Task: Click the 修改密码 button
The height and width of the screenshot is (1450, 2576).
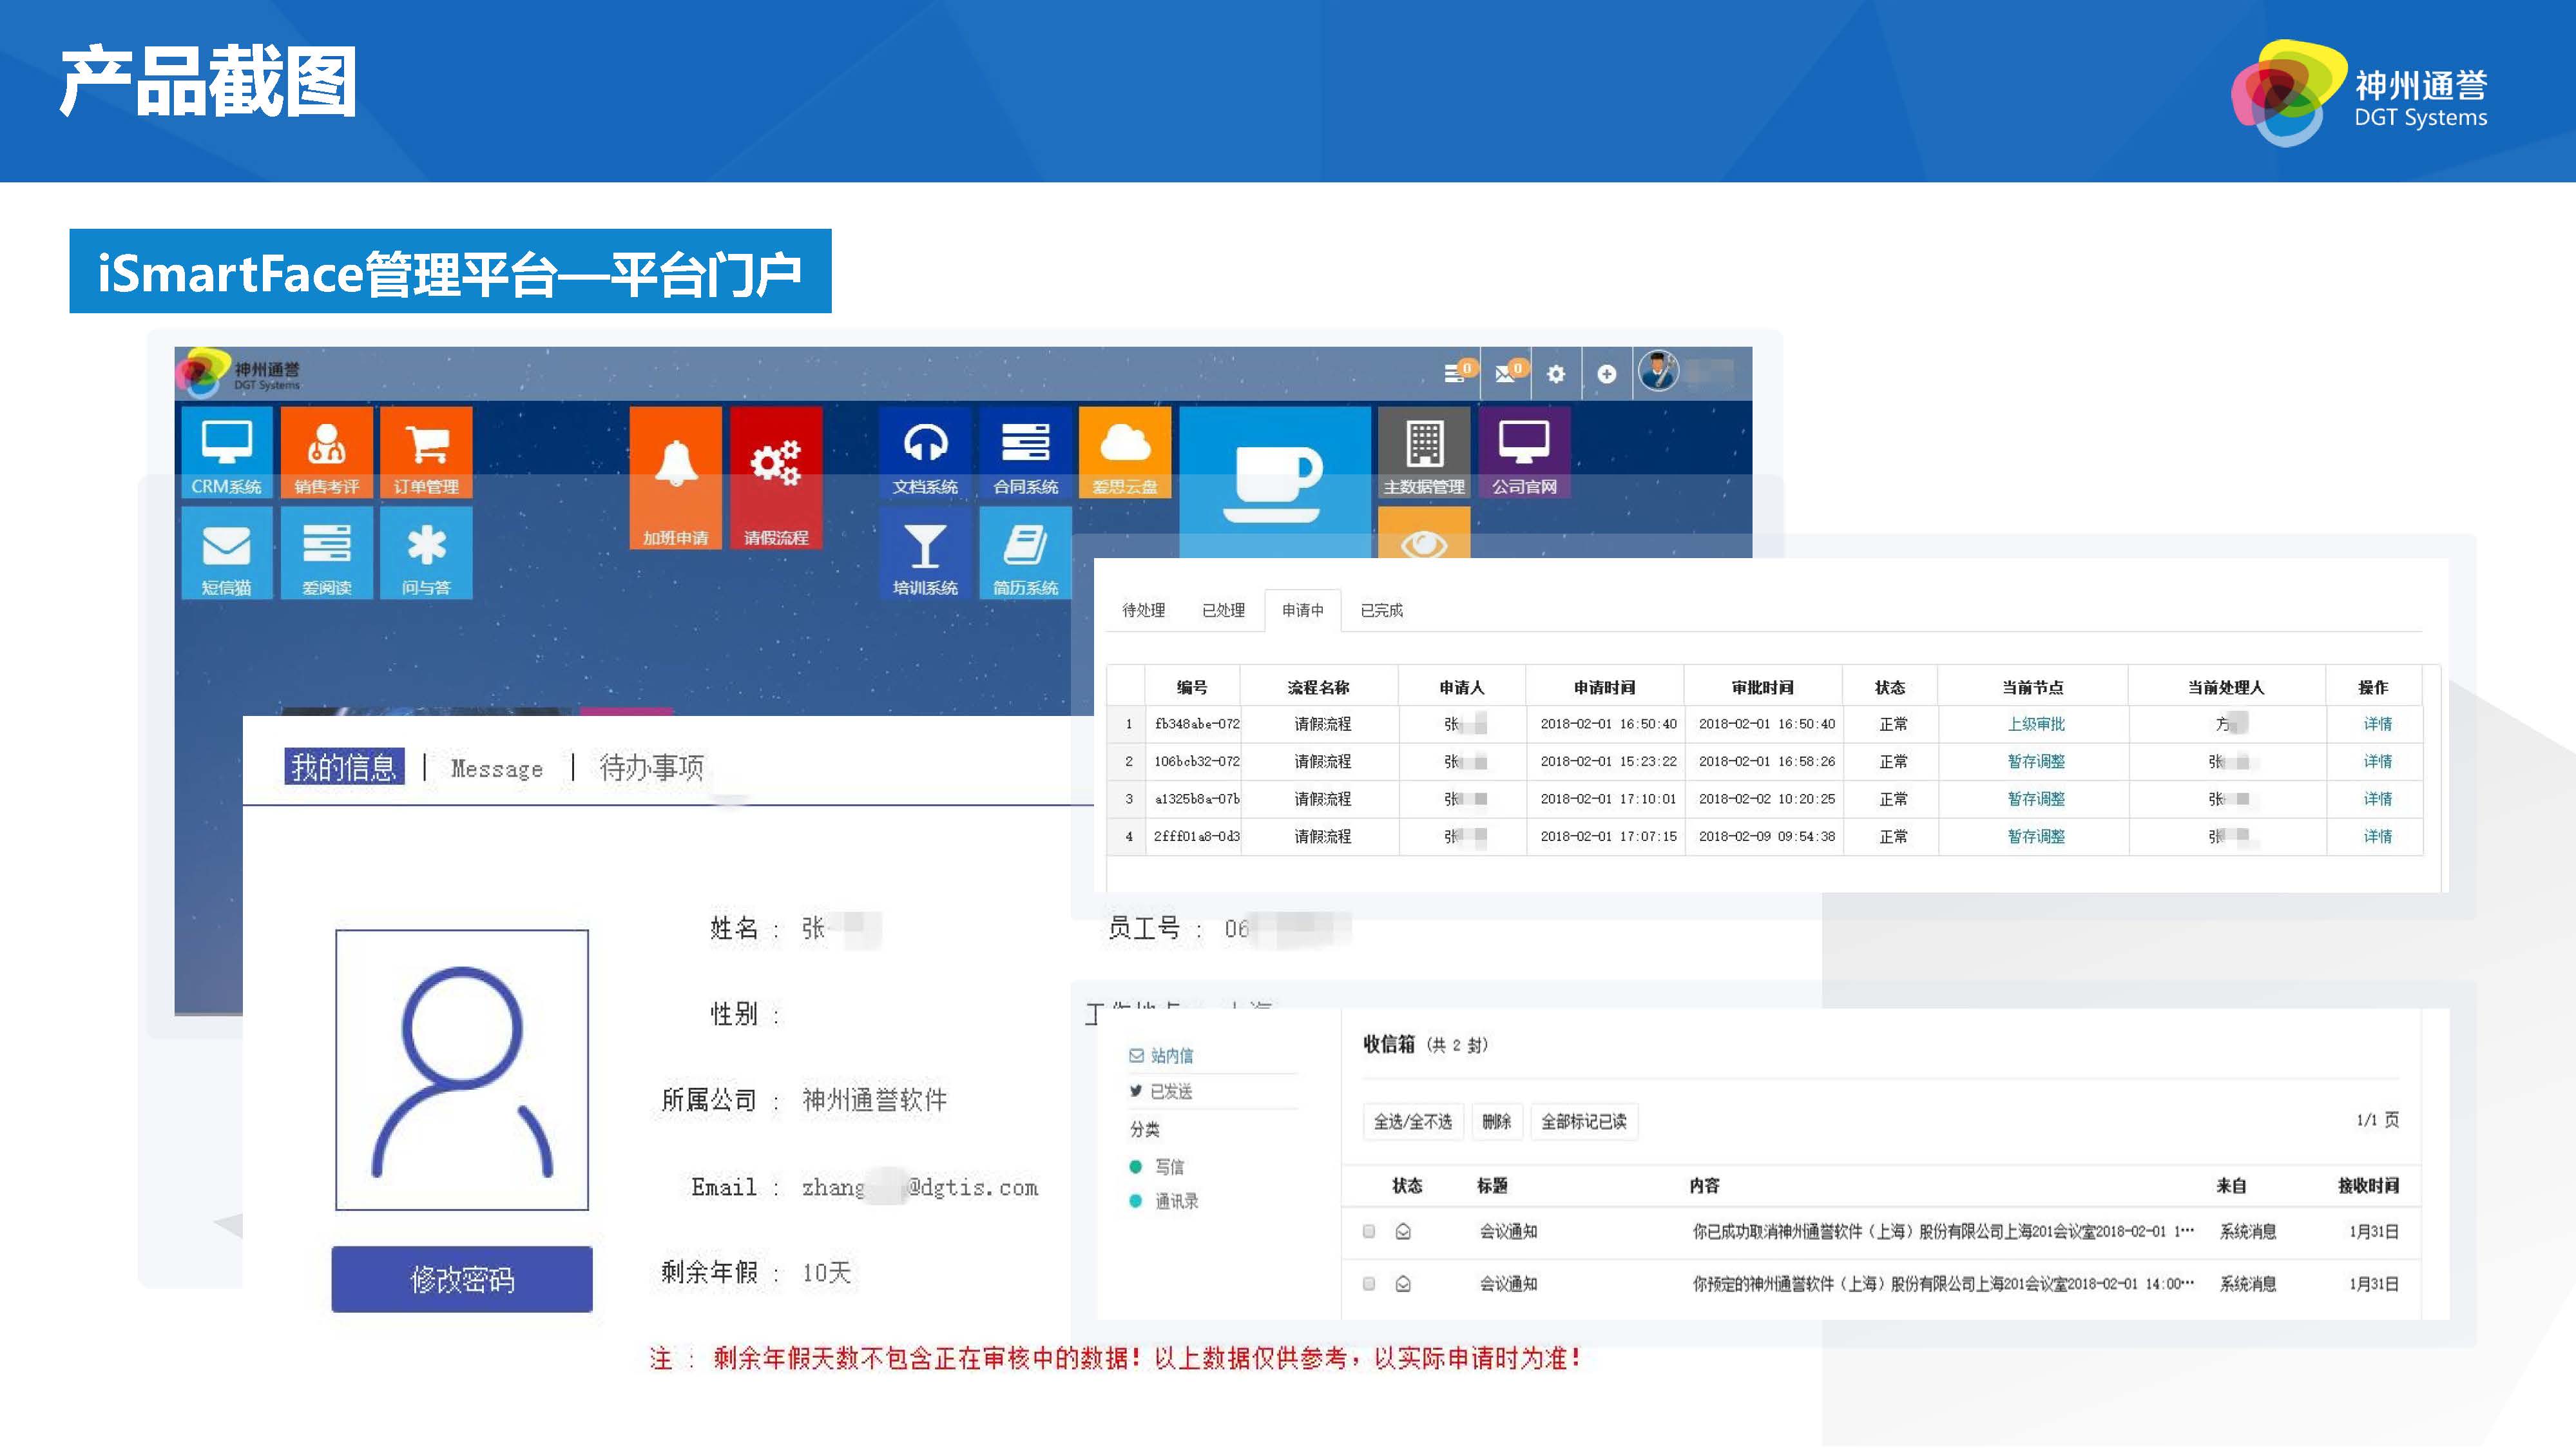Action: (462, 1279)
